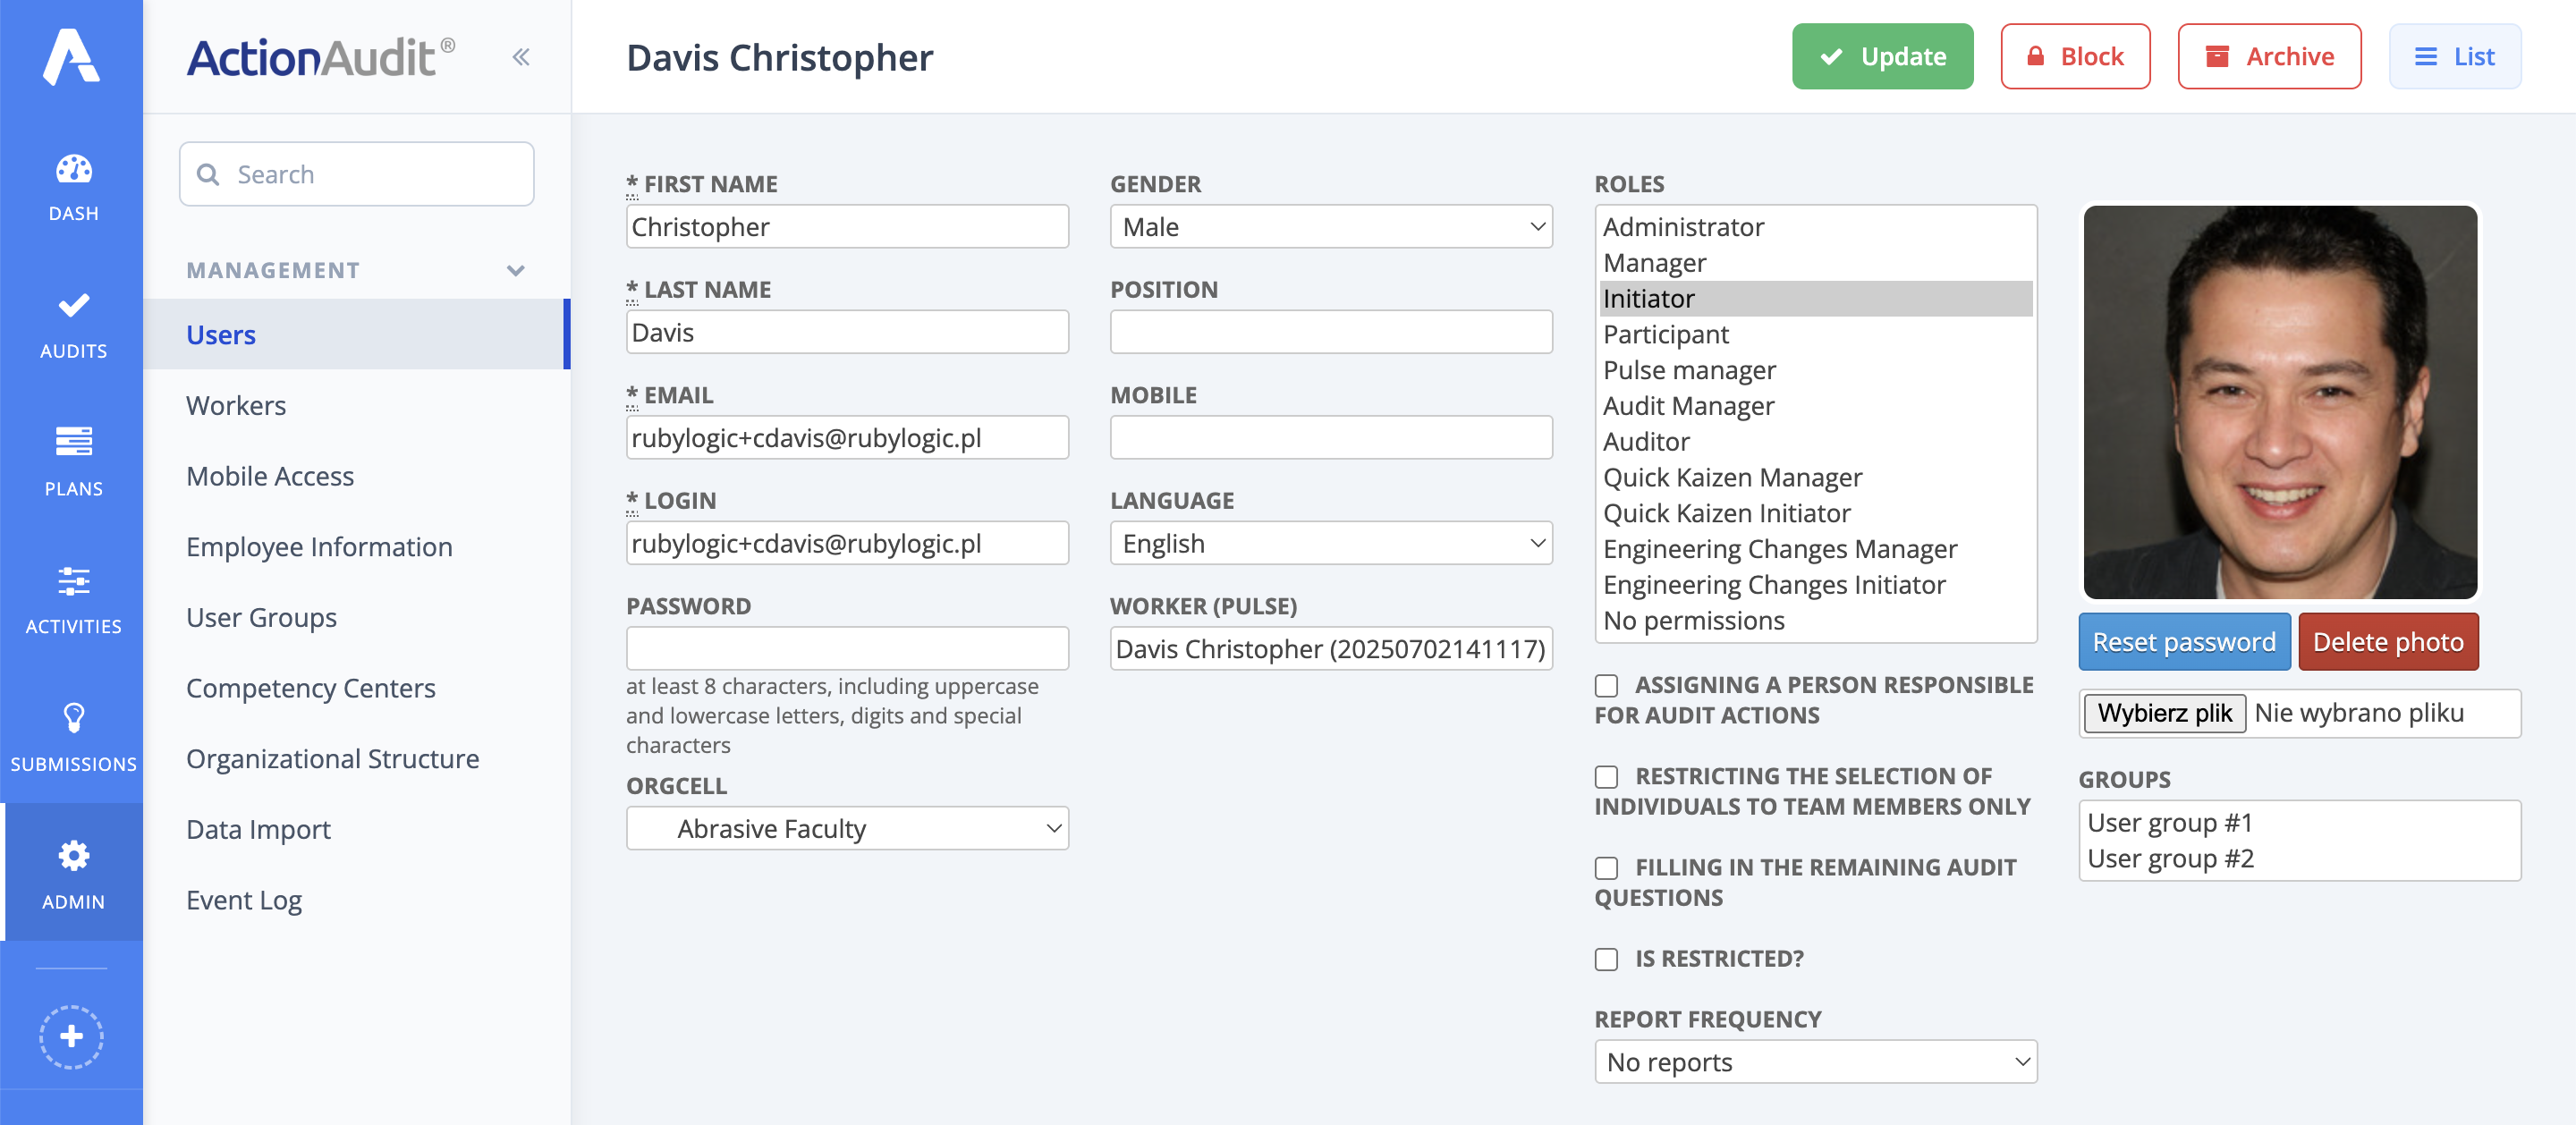Image resolution: width=2576 pixels, height=1125 pixels.
Task: Collapse the Management section chevron
Action: (x=516, y=270)
